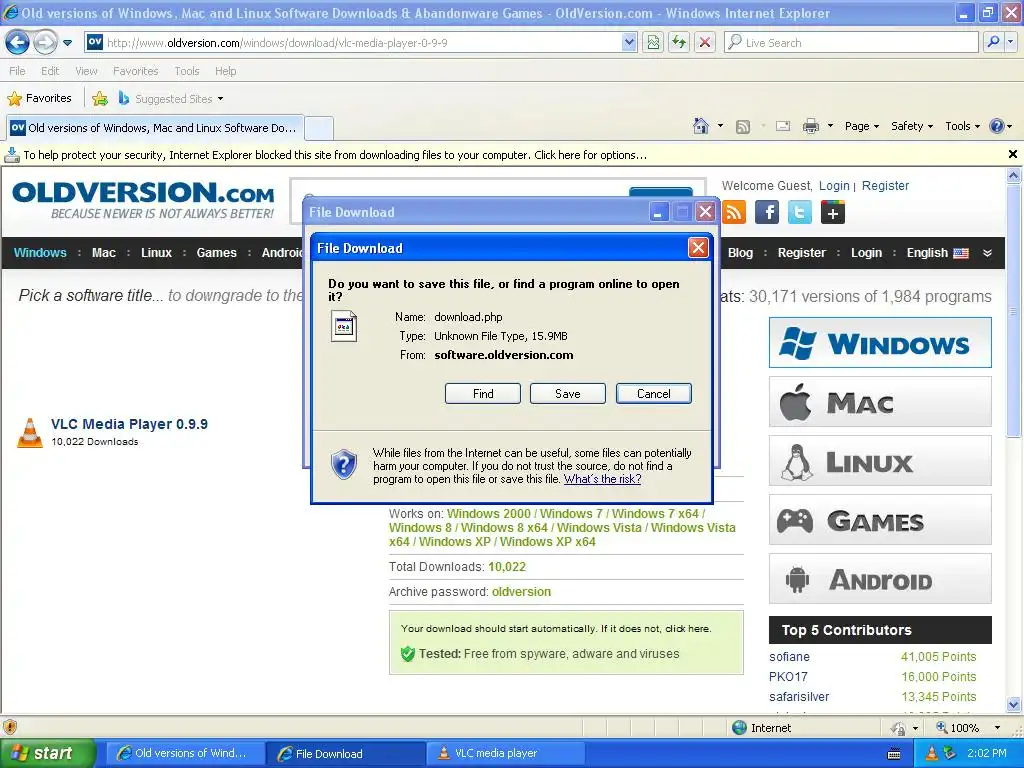Open the Games navigation item

tap(216, 253)
